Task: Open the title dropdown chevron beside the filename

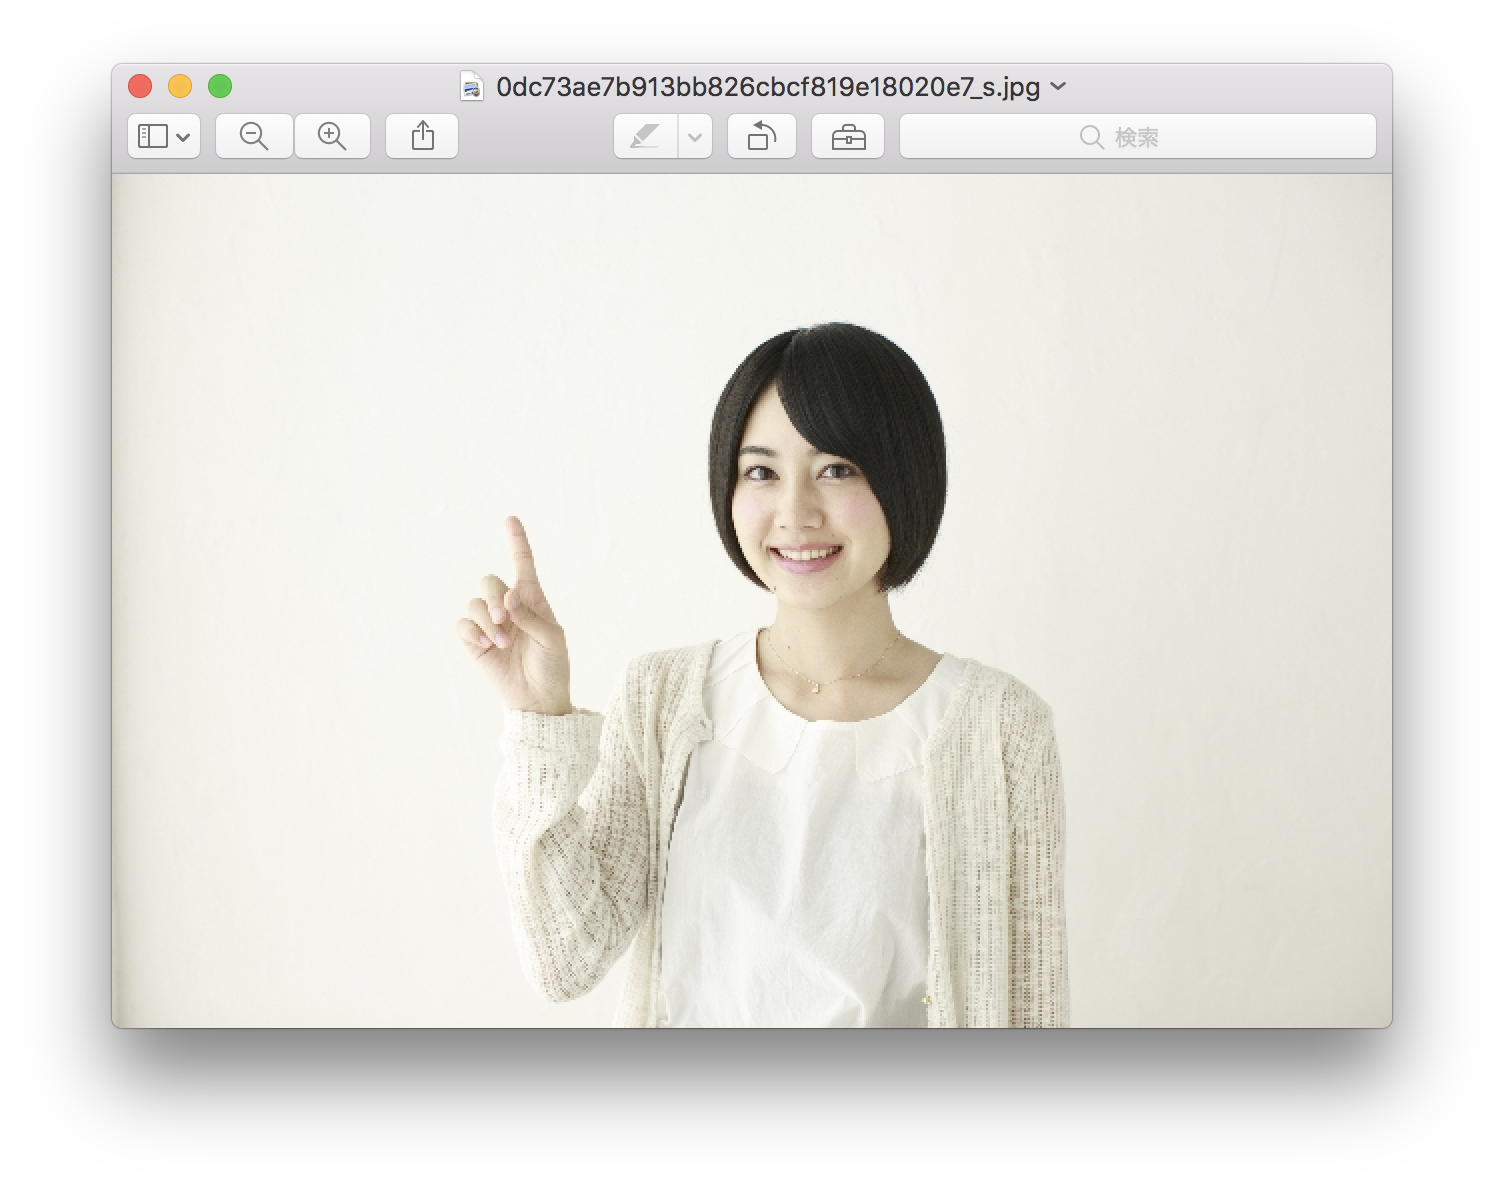Action: click(x=1059, y=86)
